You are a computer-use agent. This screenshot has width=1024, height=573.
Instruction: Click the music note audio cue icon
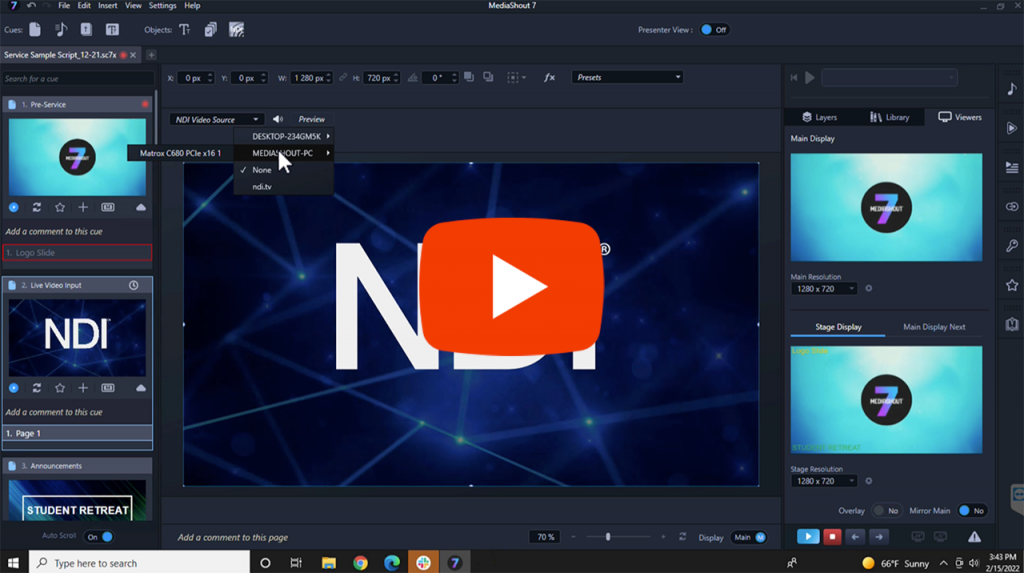click(61, 29)
